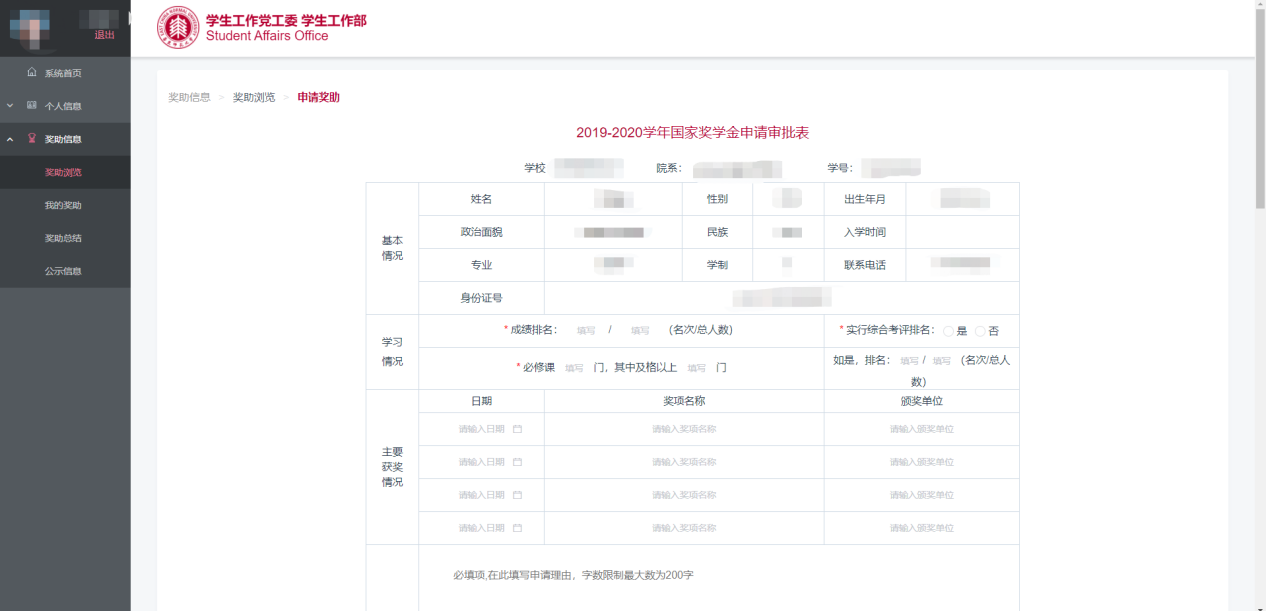Click the 个人信息 ID card icon
This screenshot has height=611, width=1266.
[32, 106]
